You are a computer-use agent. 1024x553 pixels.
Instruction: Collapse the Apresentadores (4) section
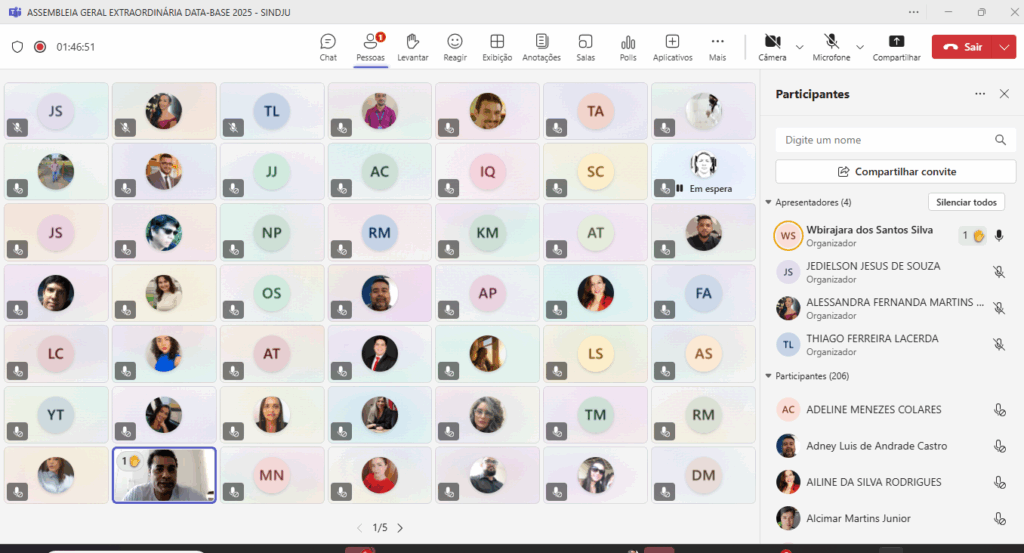click(768, 203)
